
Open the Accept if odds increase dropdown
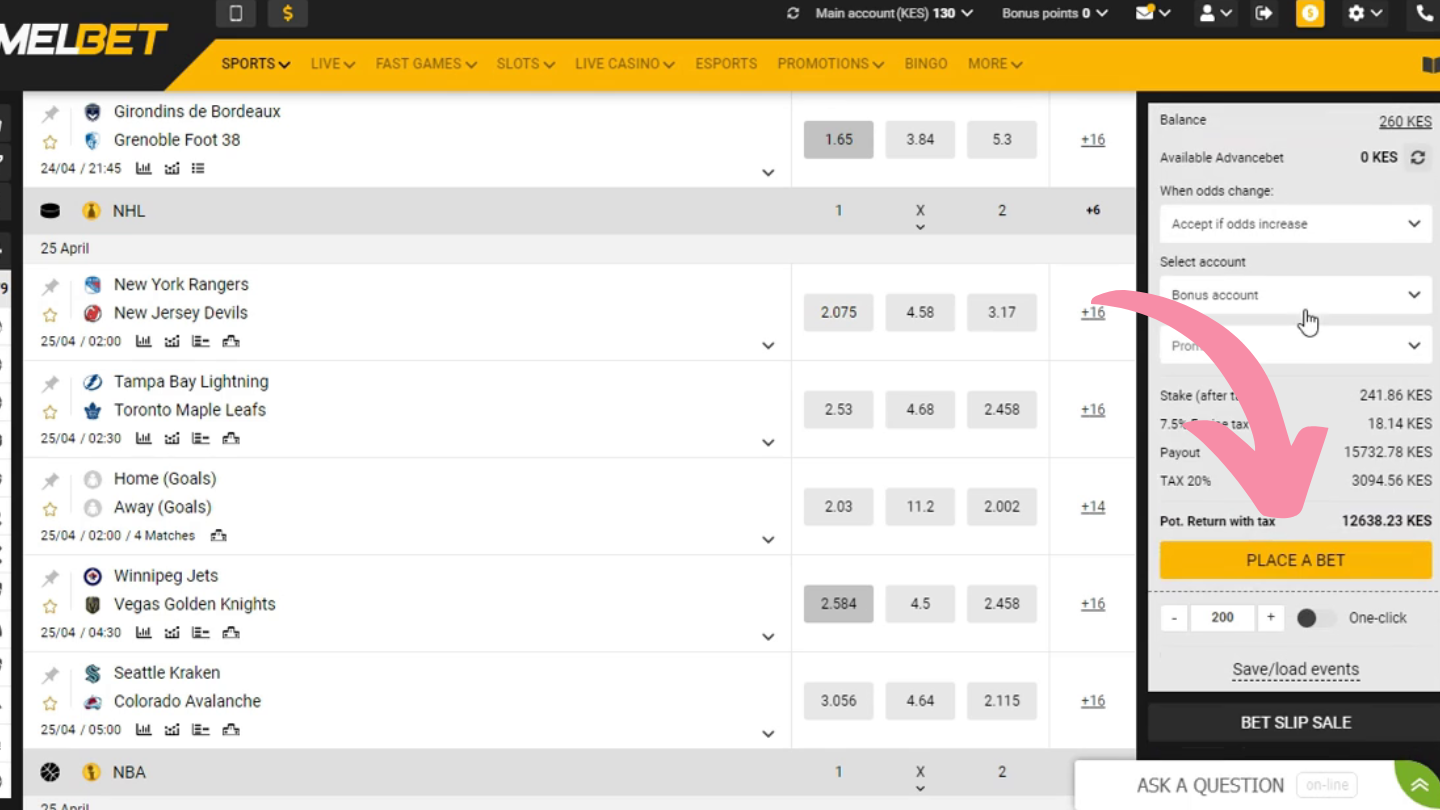1296,224
